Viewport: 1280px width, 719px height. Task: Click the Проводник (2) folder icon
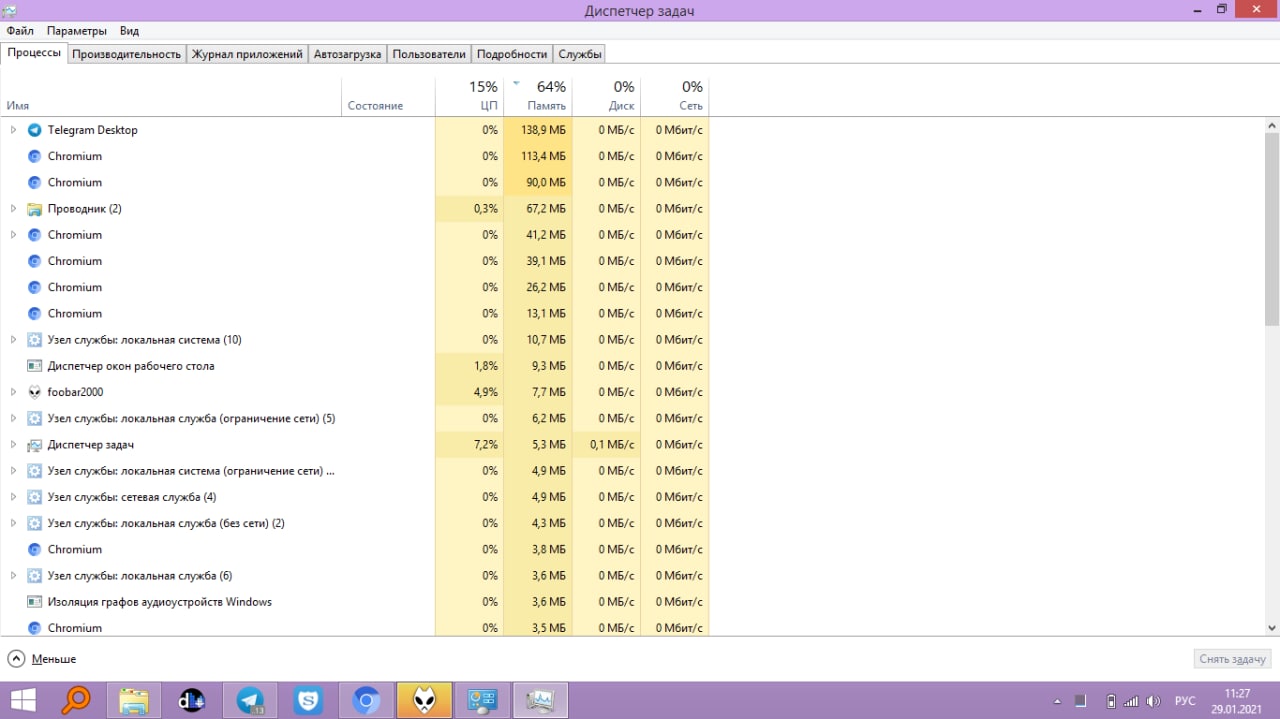[35, 209]
